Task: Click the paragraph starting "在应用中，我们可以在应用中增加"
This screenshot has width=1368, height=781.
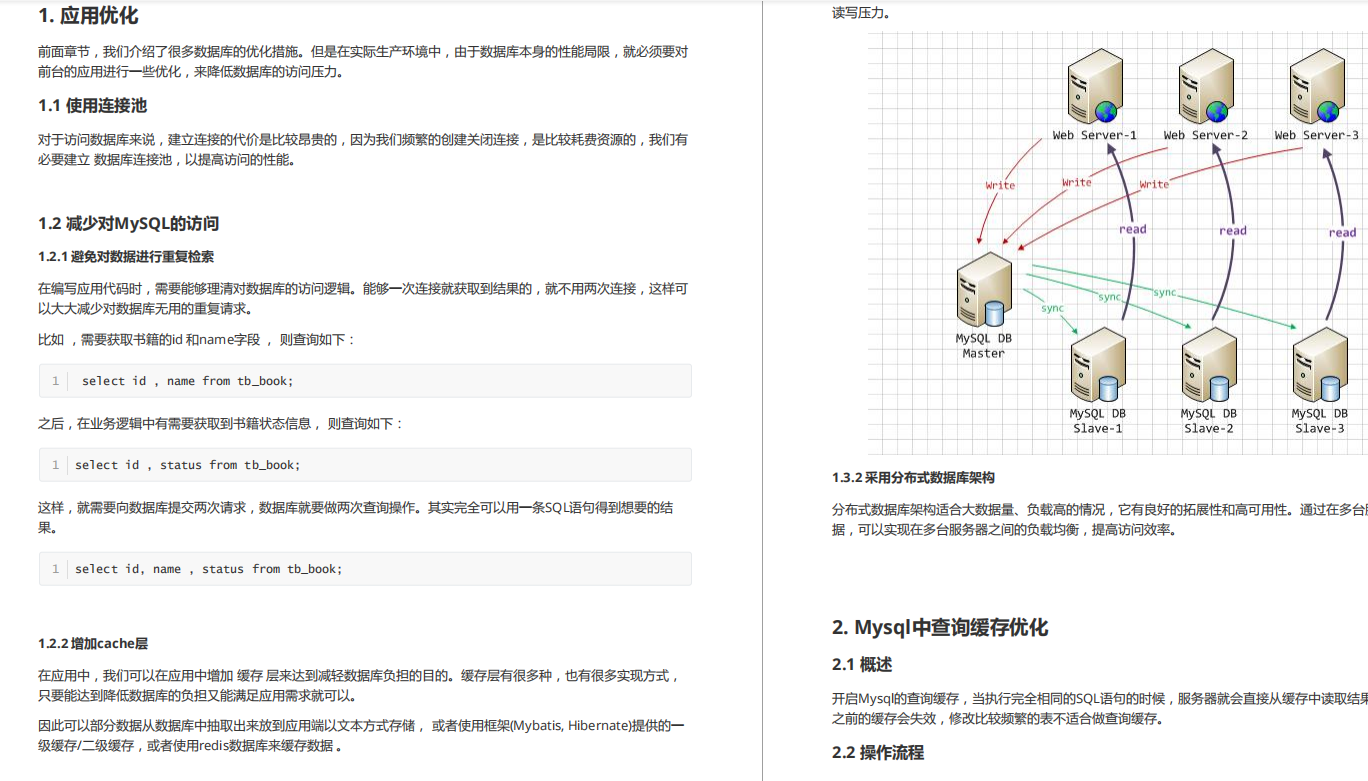Action: [360, 686]
